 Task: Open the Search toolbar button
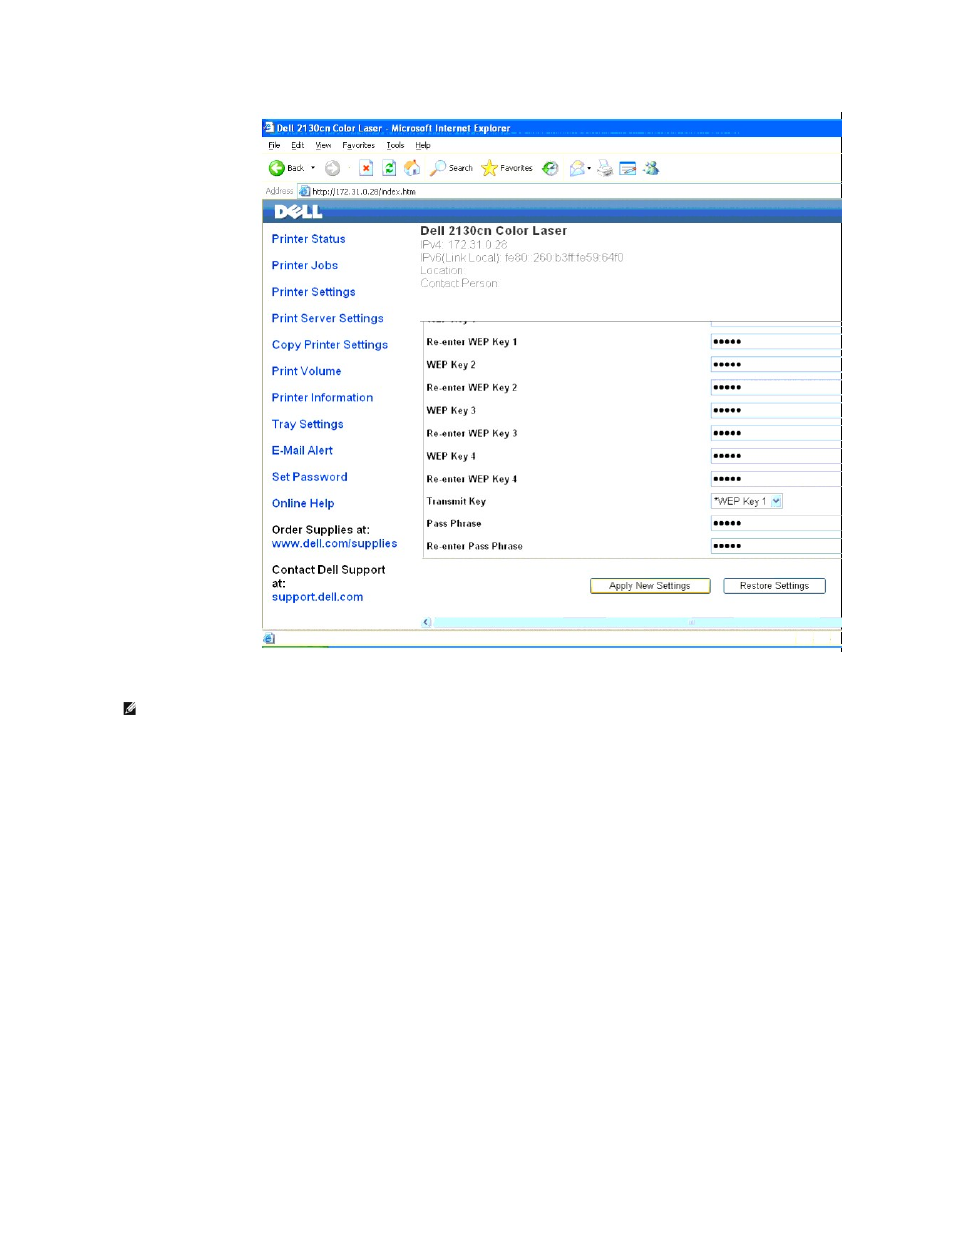[451, 168]
